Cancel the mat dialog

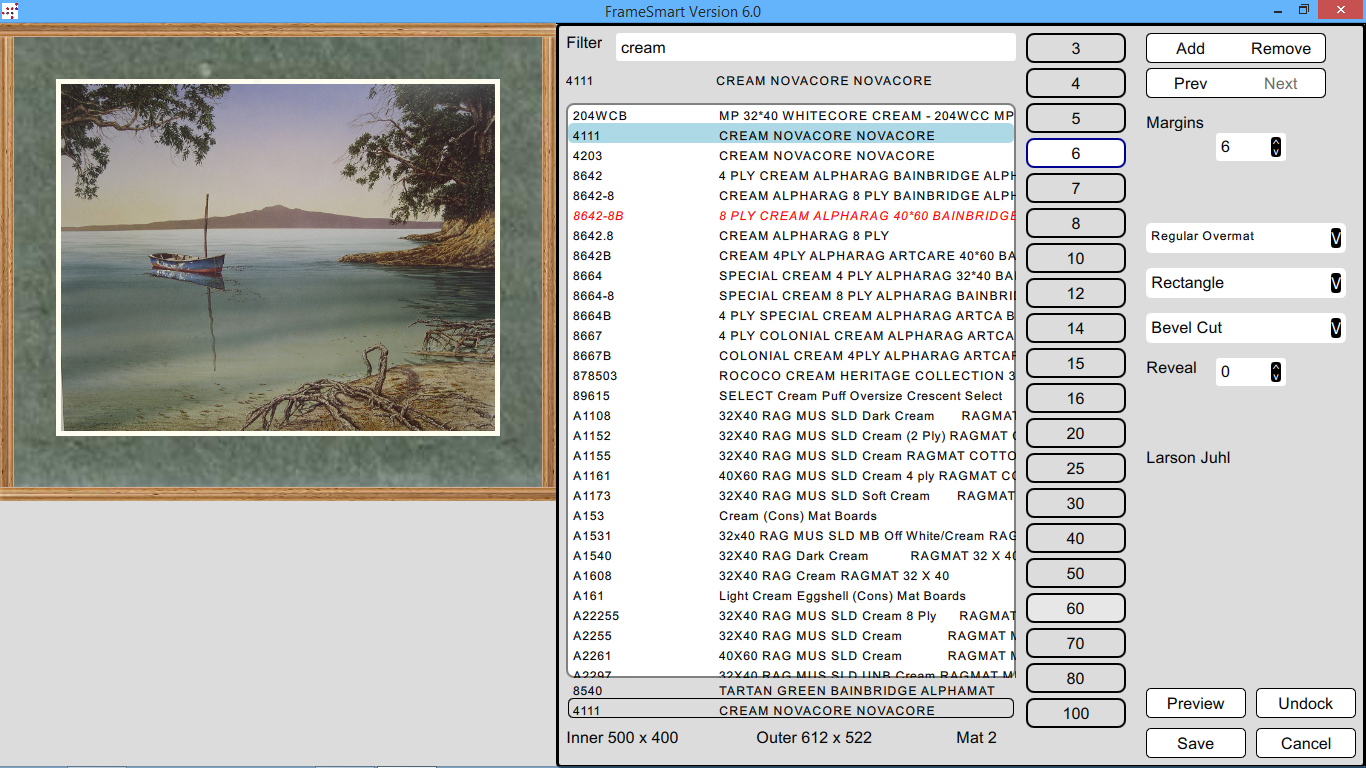1305,743
